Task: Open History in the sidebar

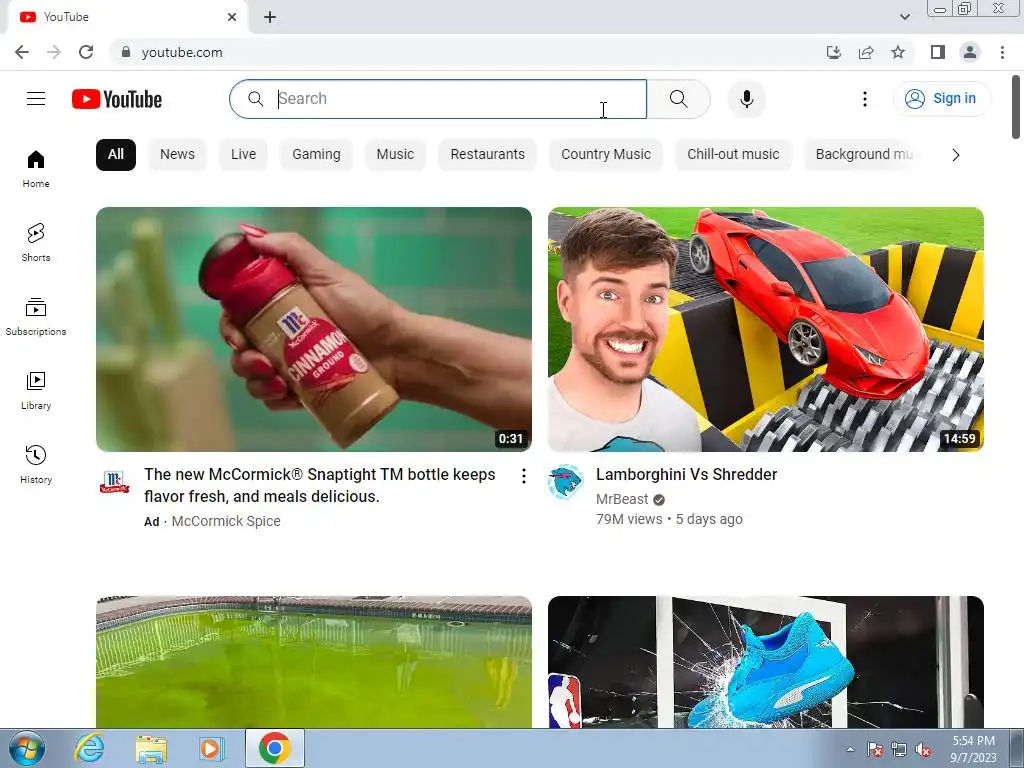Action: click(36, 464)
